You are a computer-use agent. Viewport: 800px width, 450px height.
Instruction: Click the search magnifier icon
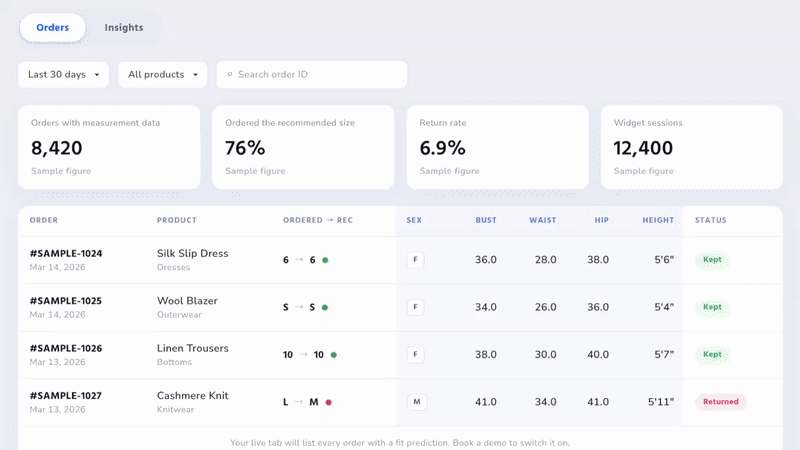[230, 74]
